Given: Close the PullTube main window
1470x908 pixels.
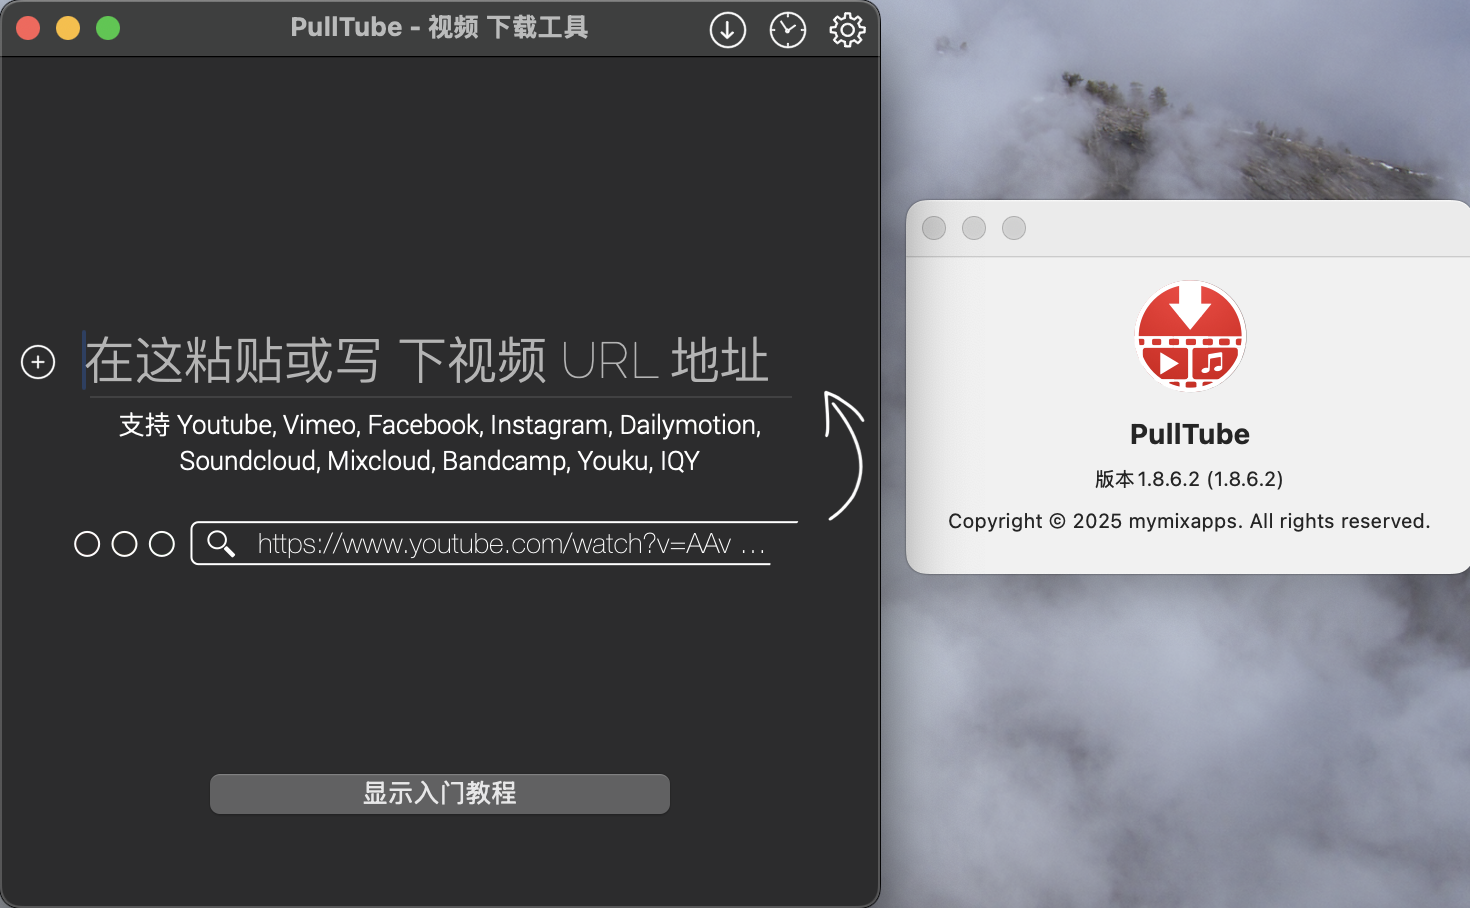Looking at the screenshot, I should click(x=28, y=28).
